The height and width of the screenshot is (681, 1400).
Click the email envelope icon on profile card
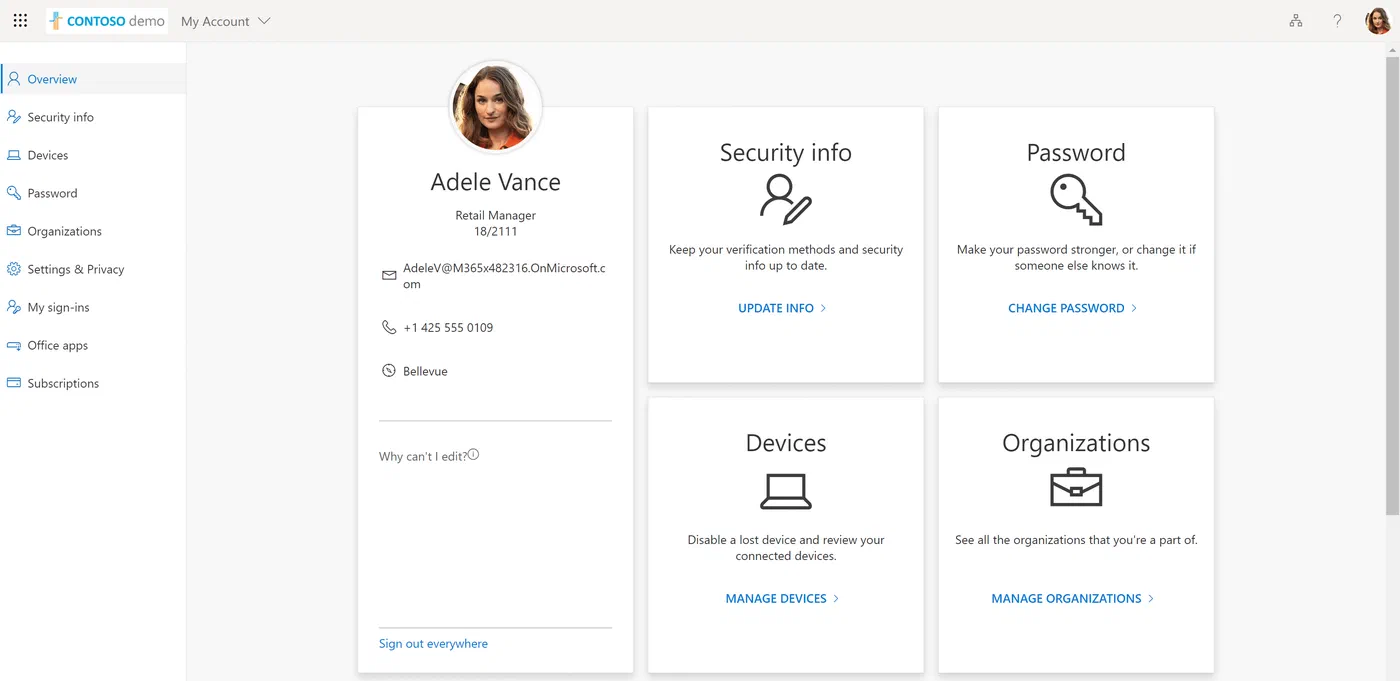pyautogui.click(x=389, y=276)
